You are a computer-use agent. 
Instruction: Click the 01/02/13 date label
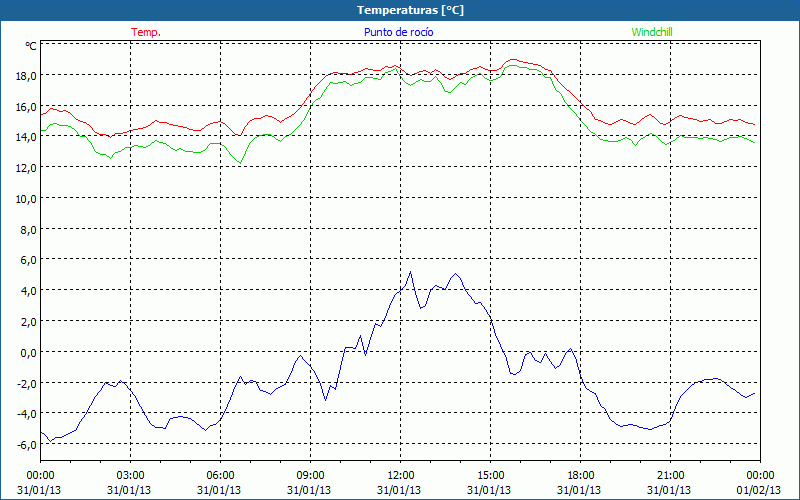(x=759, y=490)
